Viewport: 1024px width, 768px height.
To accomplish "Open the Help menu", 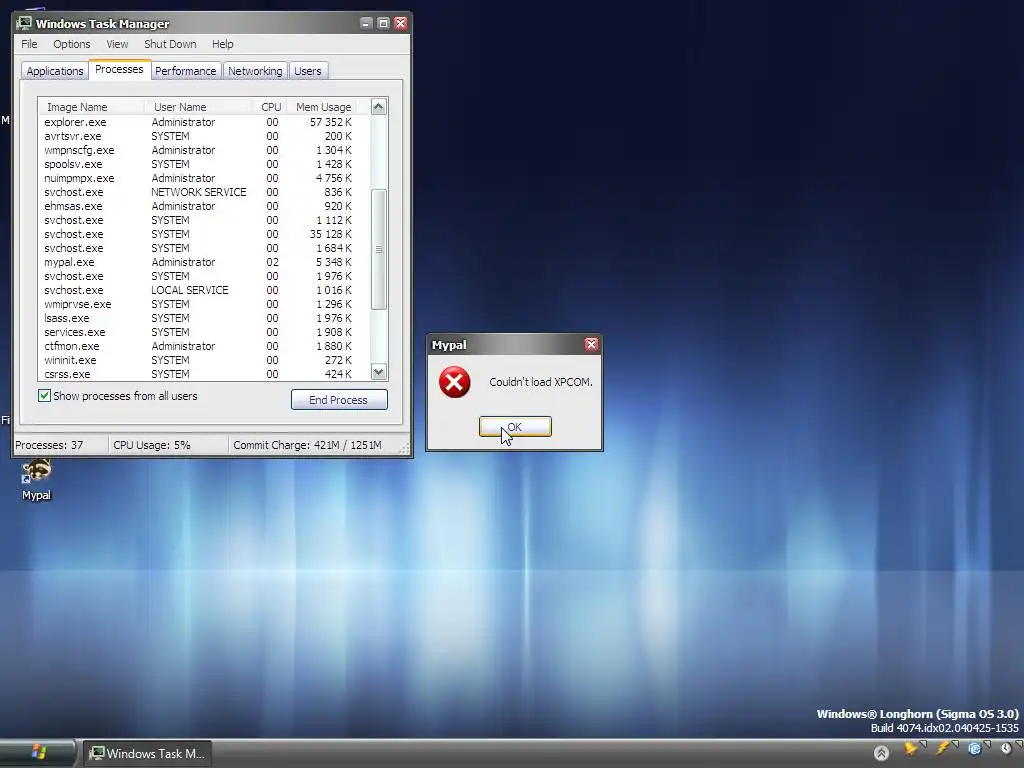I will [223, 44].
